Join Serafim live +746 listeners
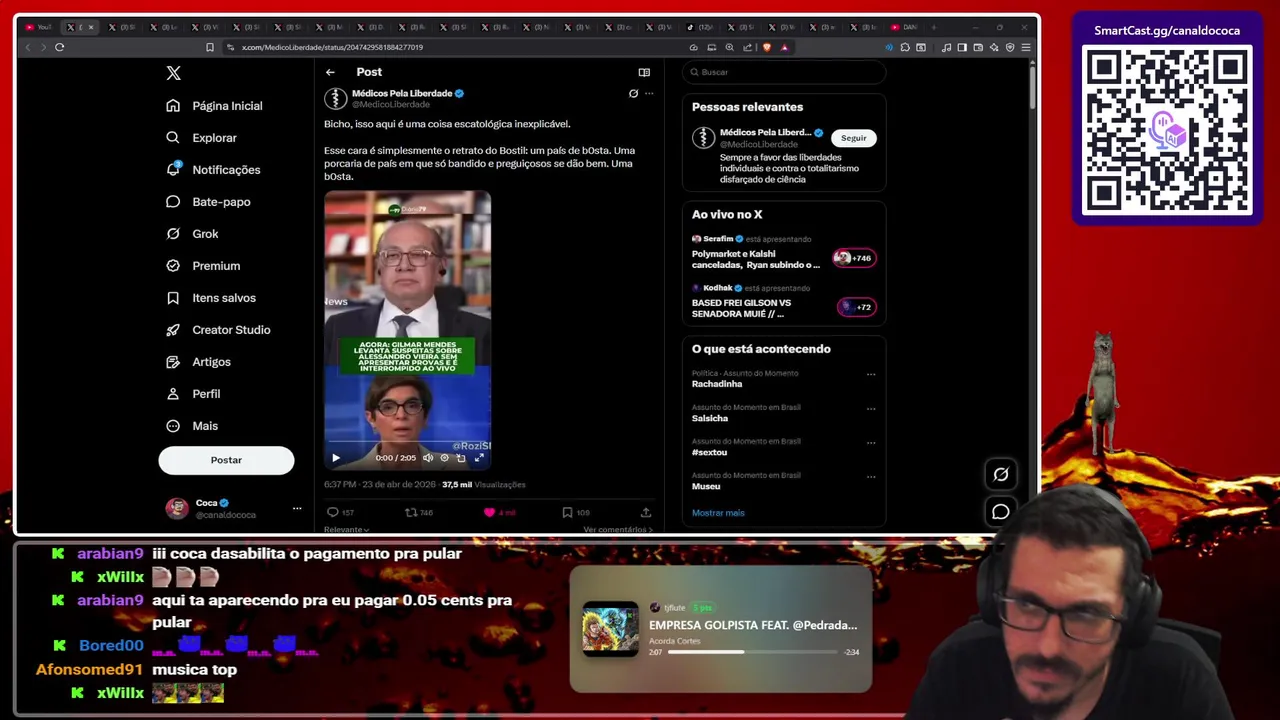Screen dimensions: 1280x720 pos(855,258)
